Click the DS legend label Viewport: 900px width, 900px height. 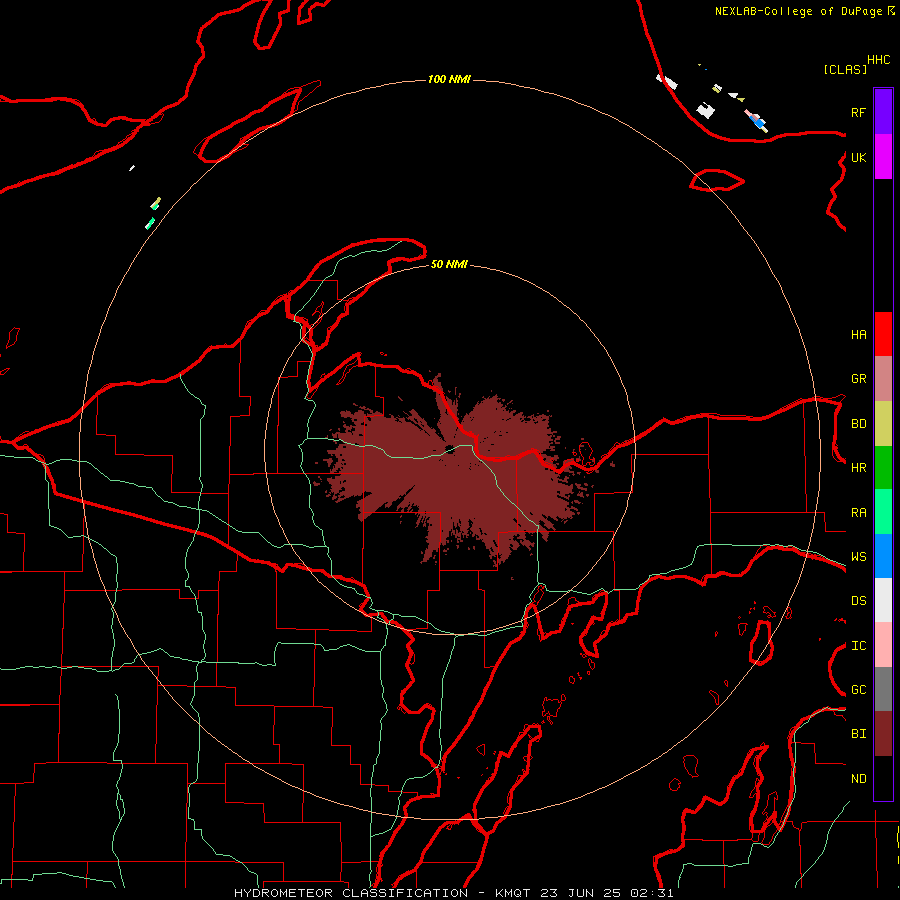pos(858,600)
